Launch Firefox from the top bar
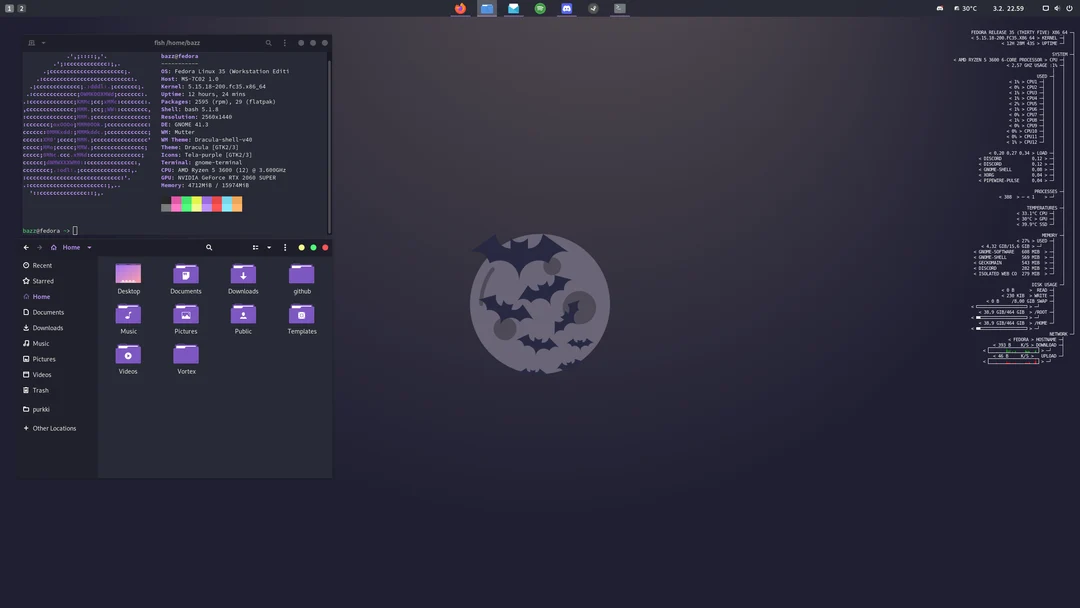 coord(460,8)
